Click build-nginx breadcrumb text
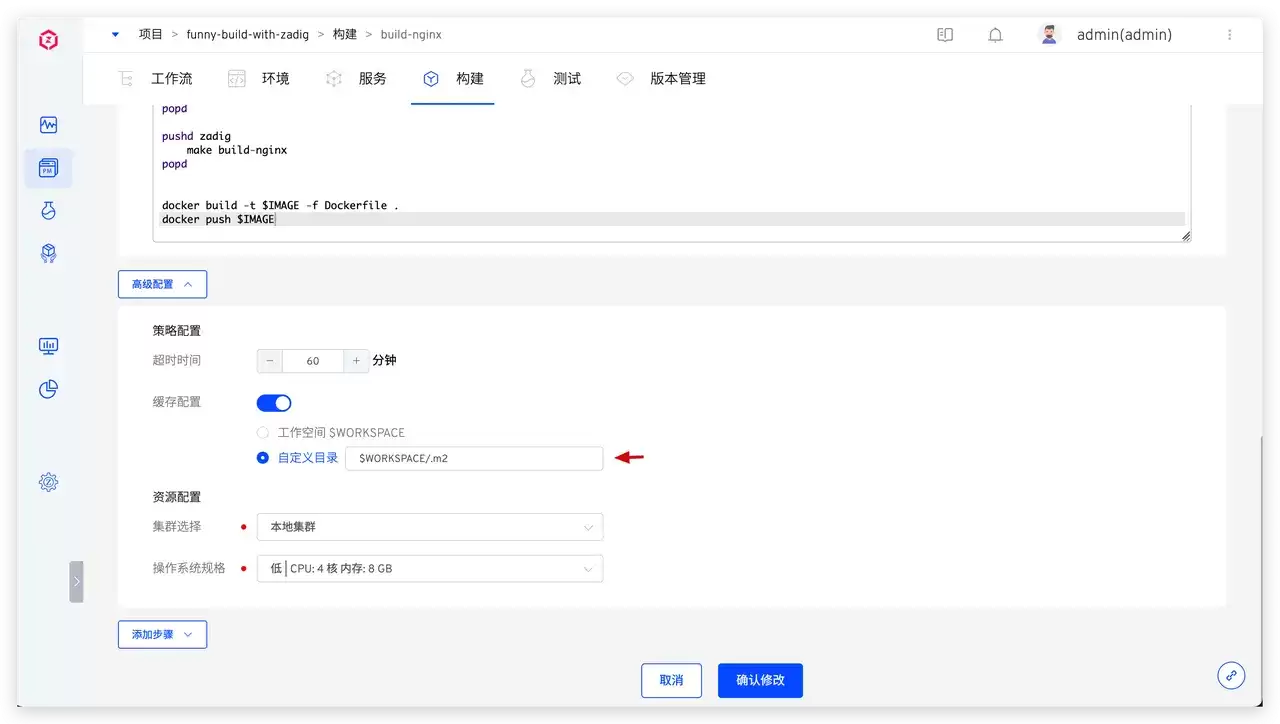The width and height of the screenshot is (1280, 724). tap(411, 34)
